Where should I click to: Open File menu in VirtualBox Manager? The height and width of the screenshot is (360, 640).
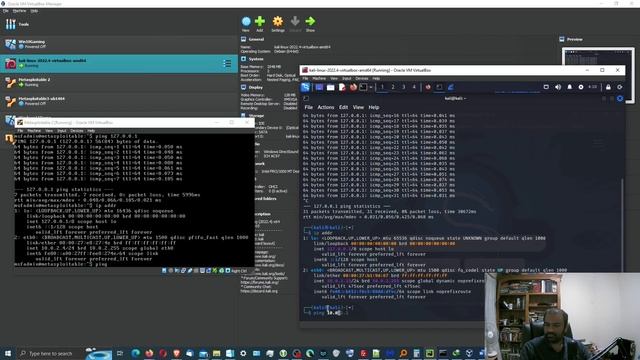(x=5, y=11)
